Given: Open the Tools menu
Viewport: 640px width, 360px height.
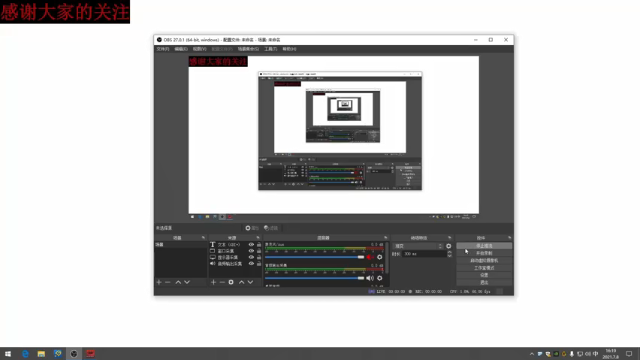Looking at the screenshot, I should (270, 49).
